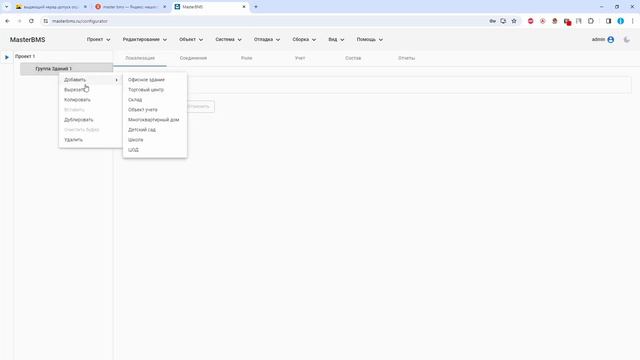Click the site info icon in address bar
Screen dimensions: 640x360
coord(45,21)
